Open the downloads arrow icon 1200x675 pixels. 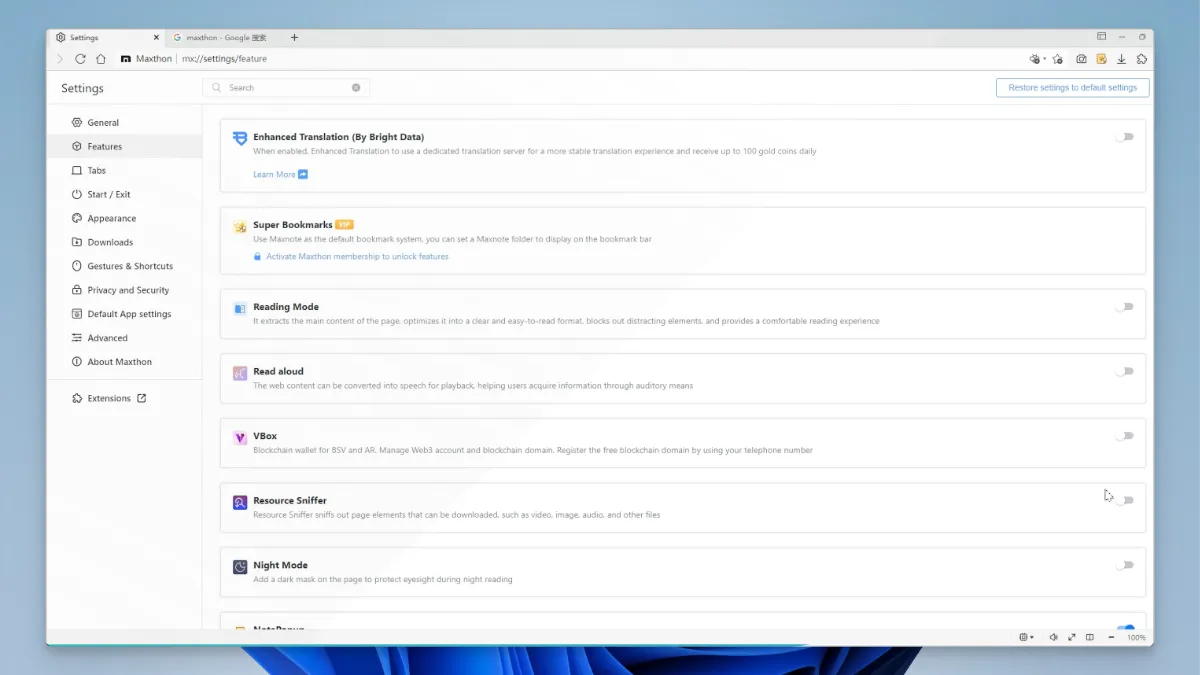tap(1121, 59)
